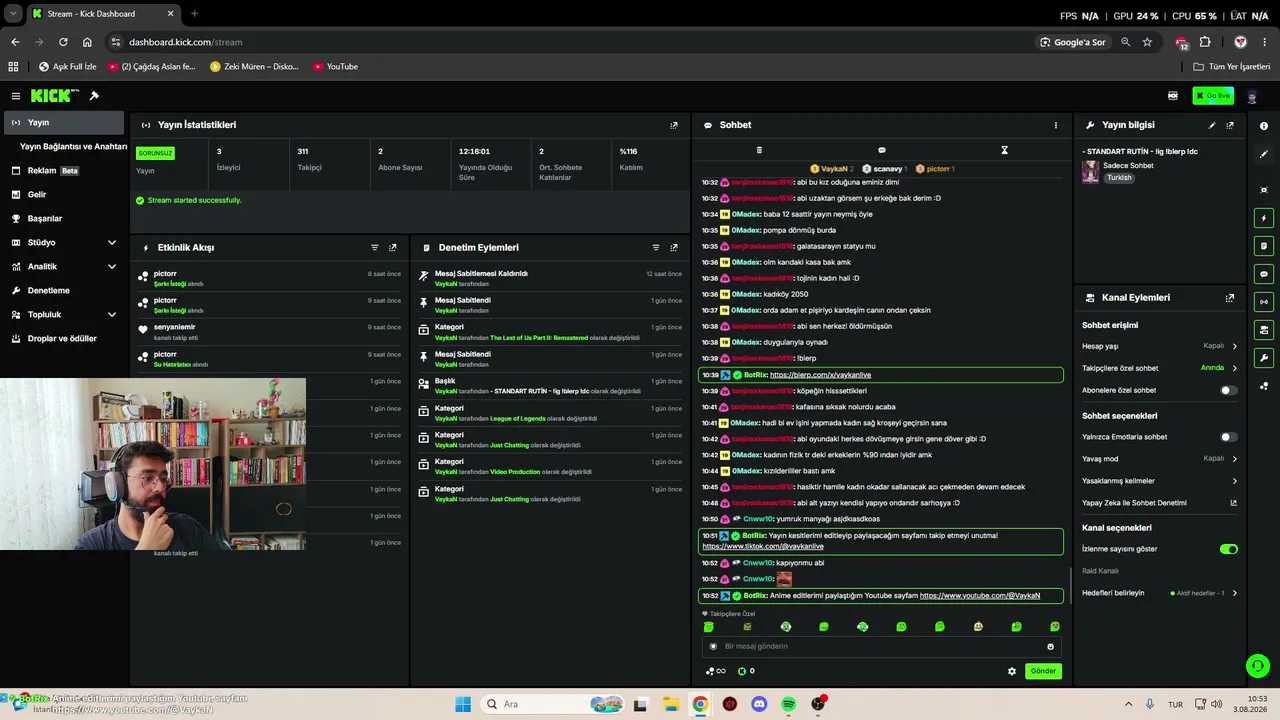Image resolution: width=1280 pixels, height=720 pixels.
Task: Open chat settings gear icon
Action: pyautogui.click(x=1012, y=671)
